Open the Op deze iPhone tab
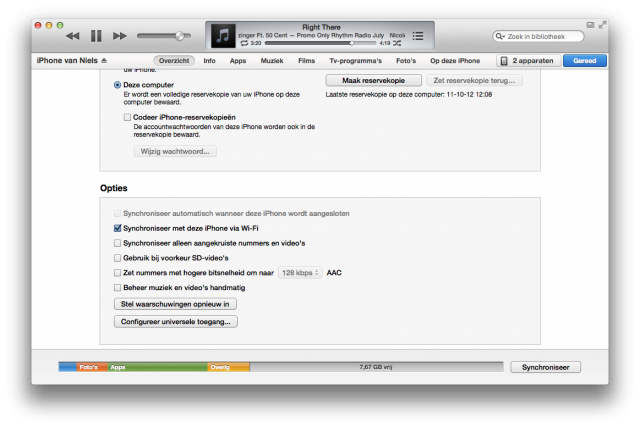Screen dimensions: 640x428 coord(455,61)
